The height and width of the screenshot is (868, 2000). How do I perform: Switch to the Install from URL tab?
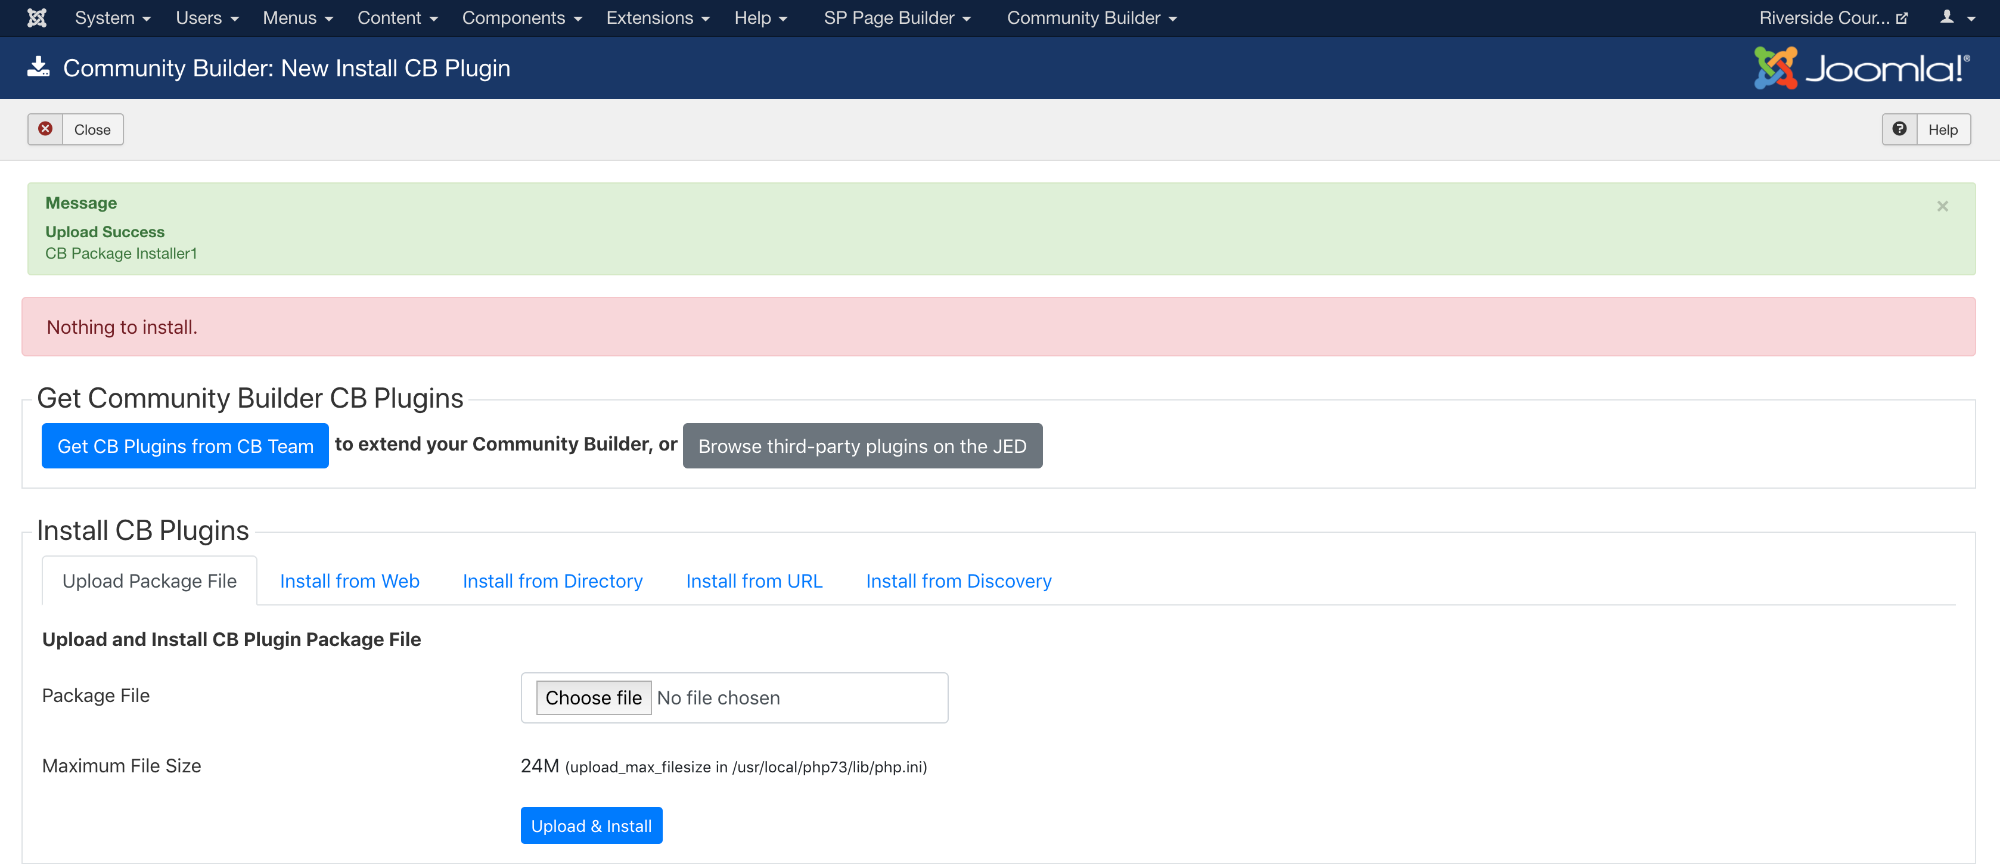tap(754, 581)
